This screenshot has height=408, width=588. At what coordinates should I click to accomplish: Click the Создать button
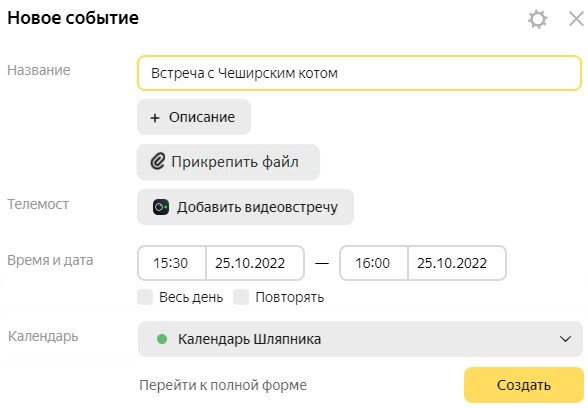click(x=524, y=385)
